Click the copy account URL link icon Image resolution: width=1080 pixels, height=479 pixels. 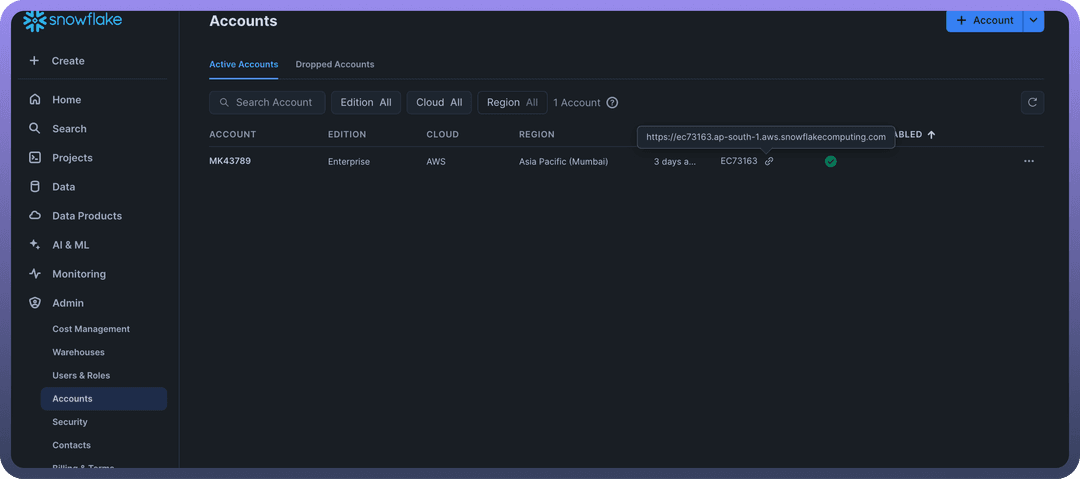(x=769, y=161)
